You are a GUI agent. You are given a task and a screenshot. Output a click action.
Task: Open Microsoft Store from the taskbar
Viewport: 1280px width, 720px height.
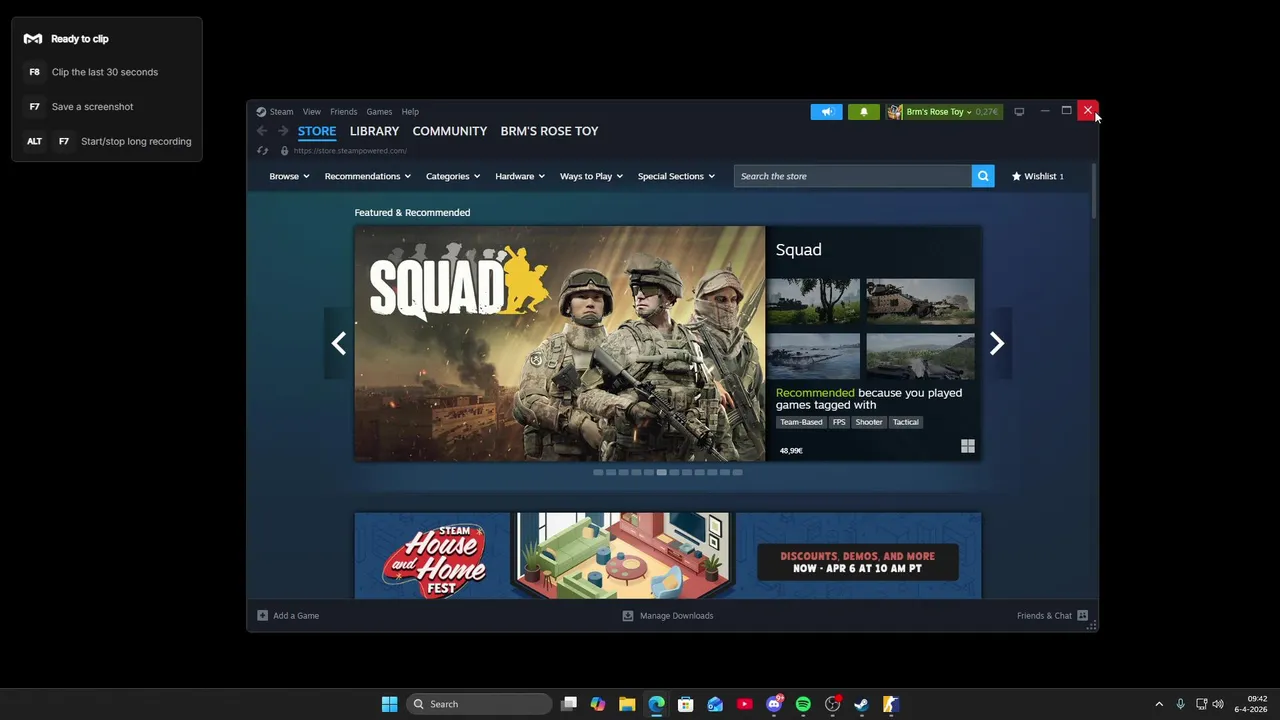point(685,704)
